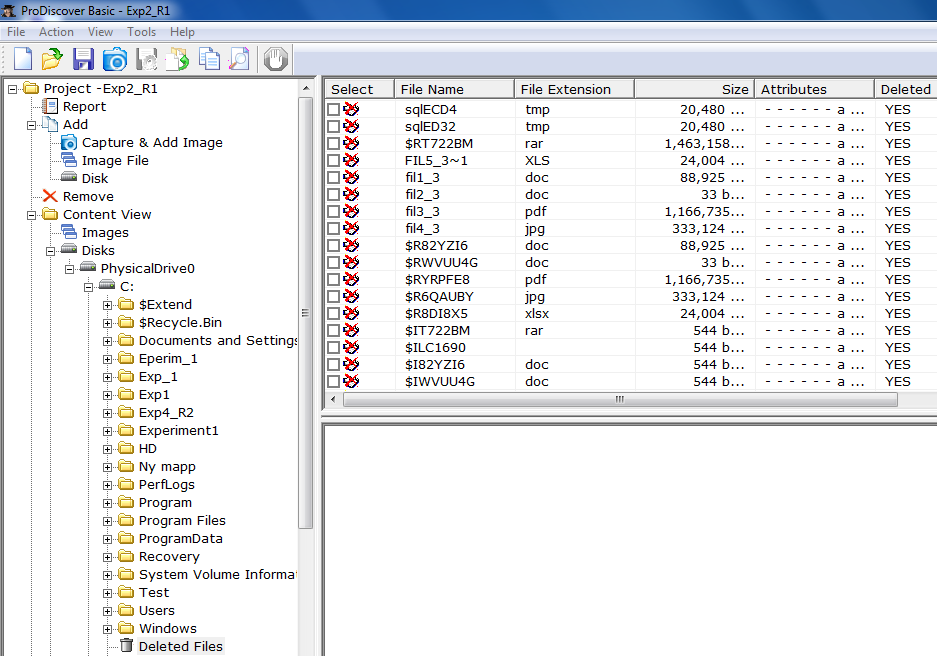
Task: Open the View menu
Action: [100, 32]
